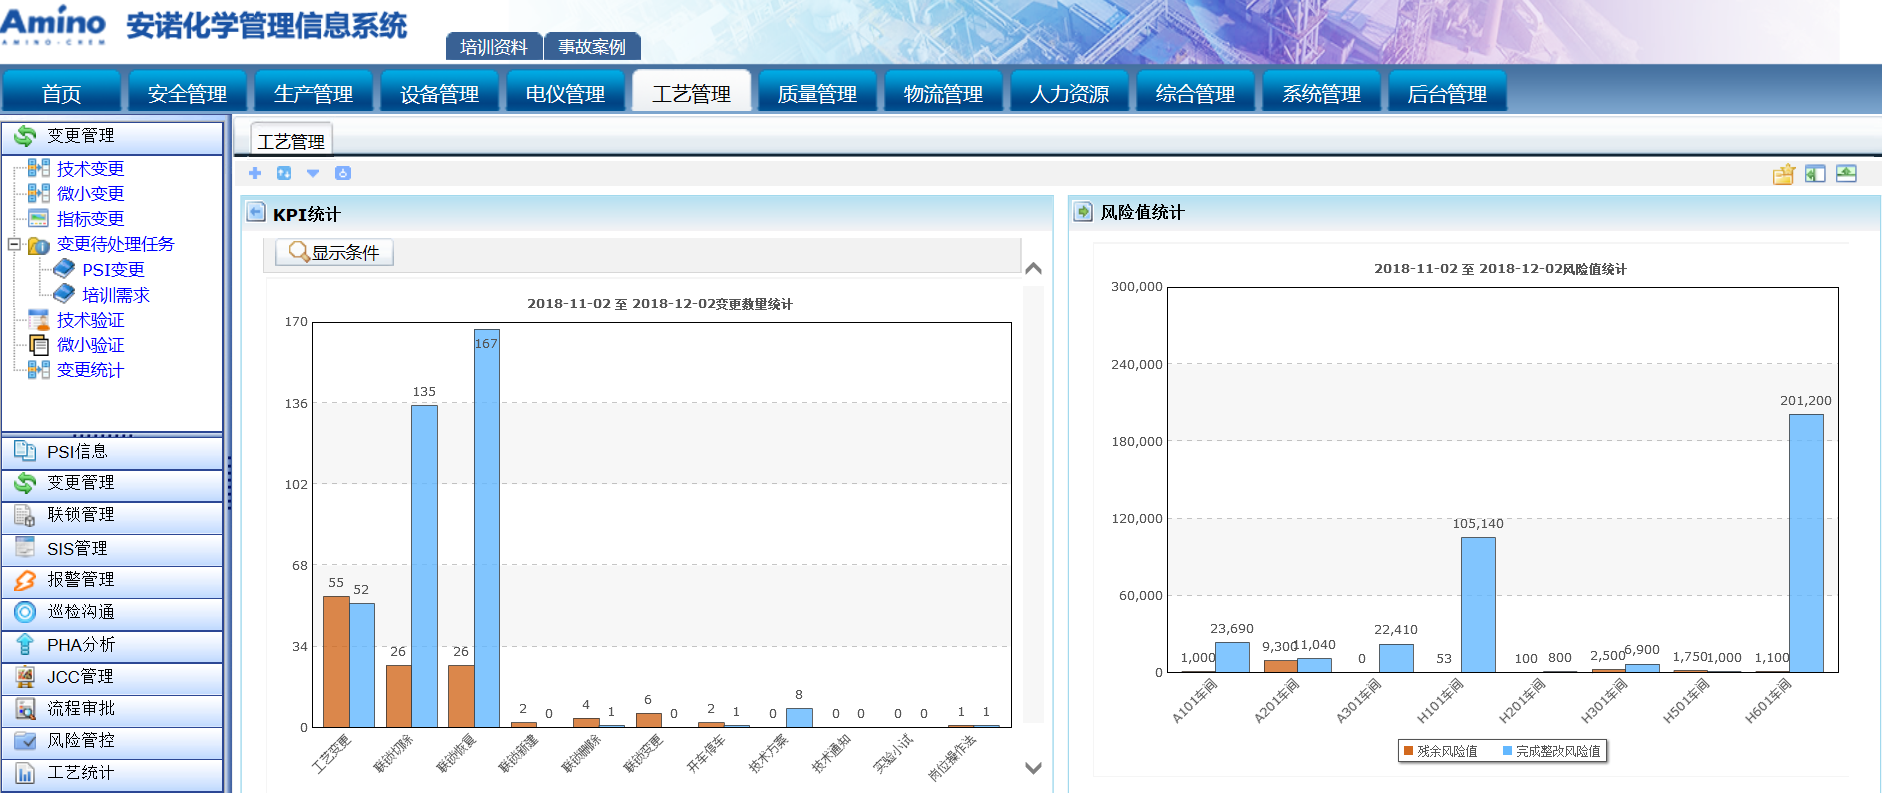Viewport: 1882px width, 793px height.
Task: Click the hide left panel icon
Action: click(1815, 174)
